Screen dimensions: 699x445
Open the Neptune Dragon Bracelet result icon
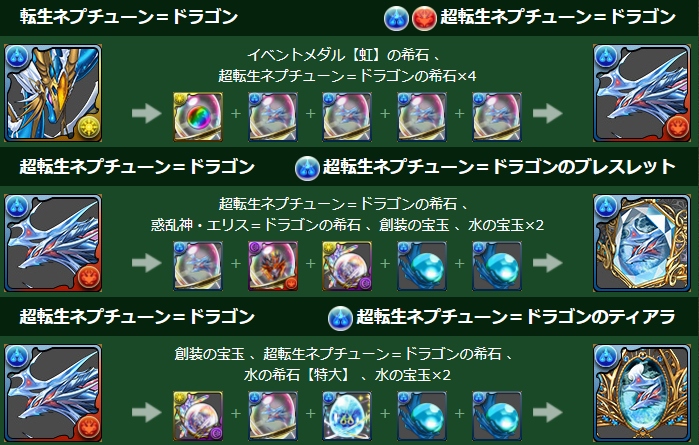click(641, 243)
